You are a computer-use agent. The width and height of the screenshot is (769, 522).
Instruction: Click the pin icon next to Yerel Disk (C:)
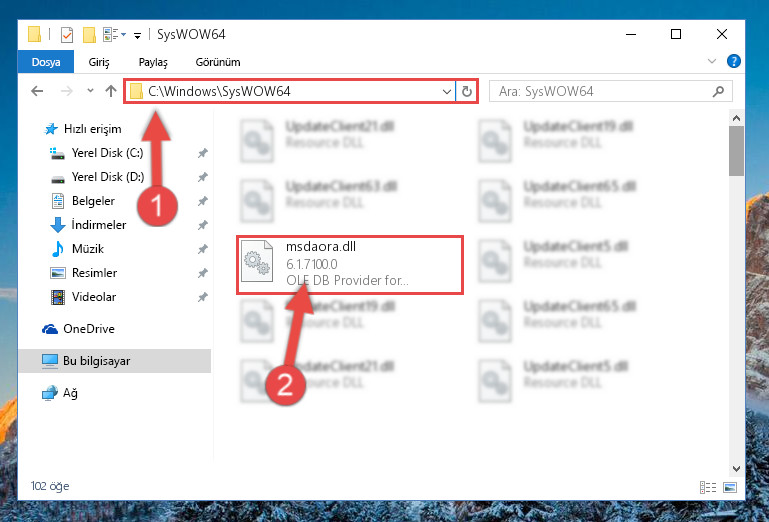tap(203, 154)
